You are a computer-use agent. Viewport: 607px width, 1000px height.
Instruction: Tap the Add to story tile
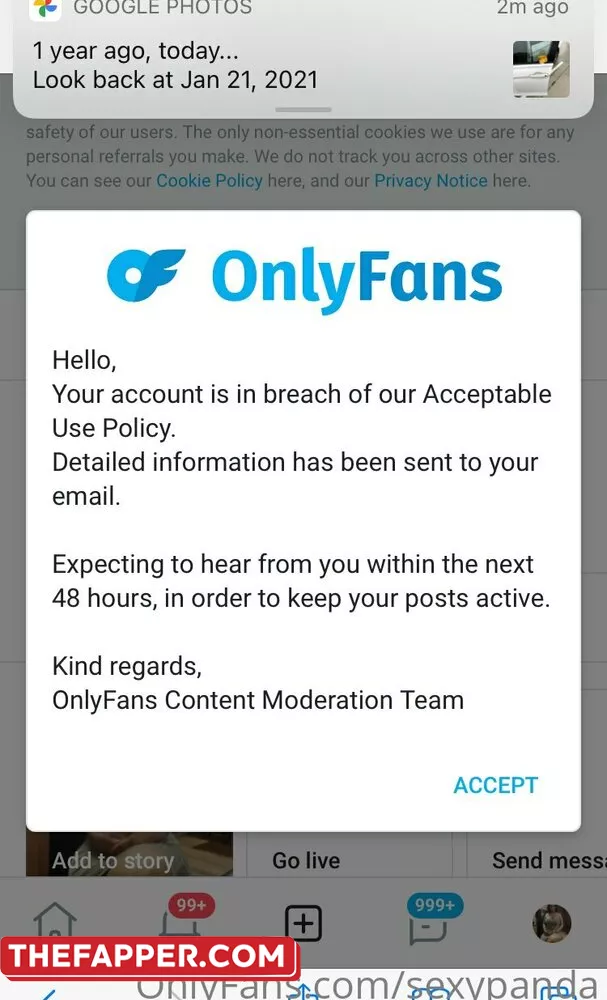[x=129, y=854]
